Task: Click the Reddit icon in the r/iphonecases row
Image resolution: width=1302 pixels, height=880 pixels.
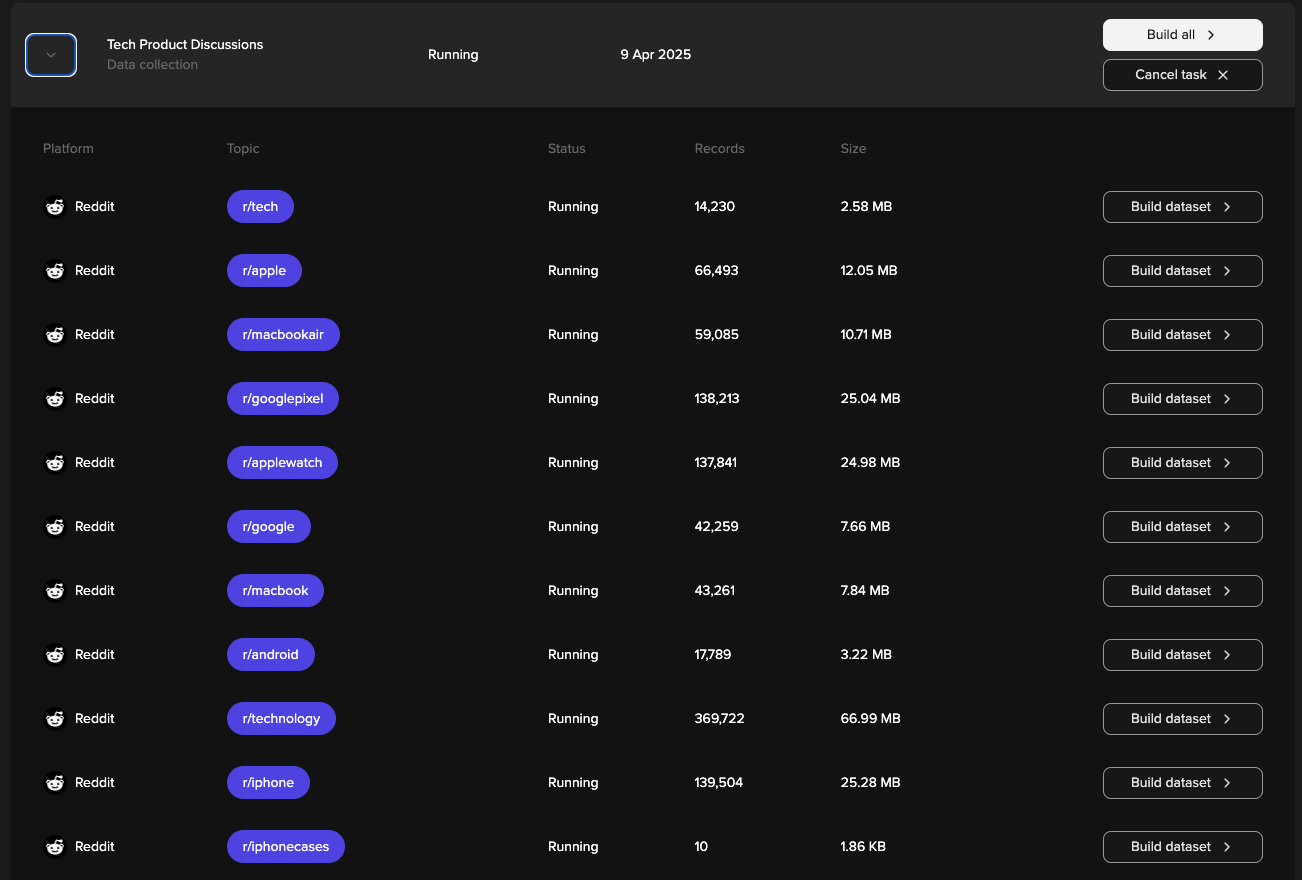Action: click(55, 847)
